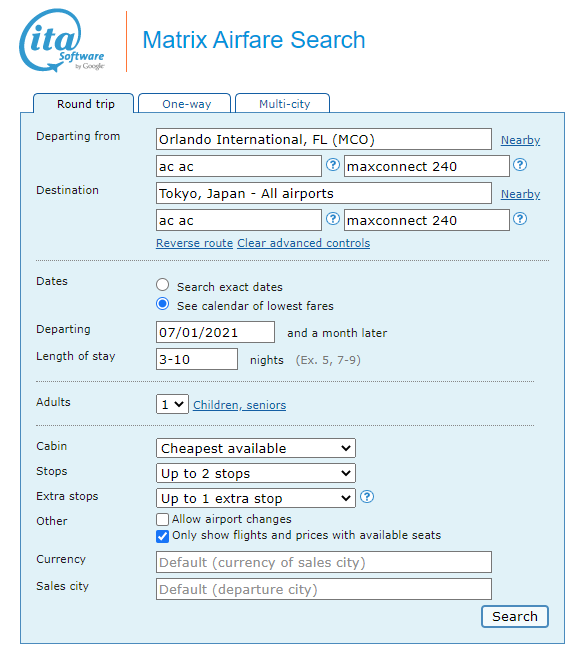Open help icon beside departure maxconnect field
Screen dimensions: 571x667
coord(520,165)
